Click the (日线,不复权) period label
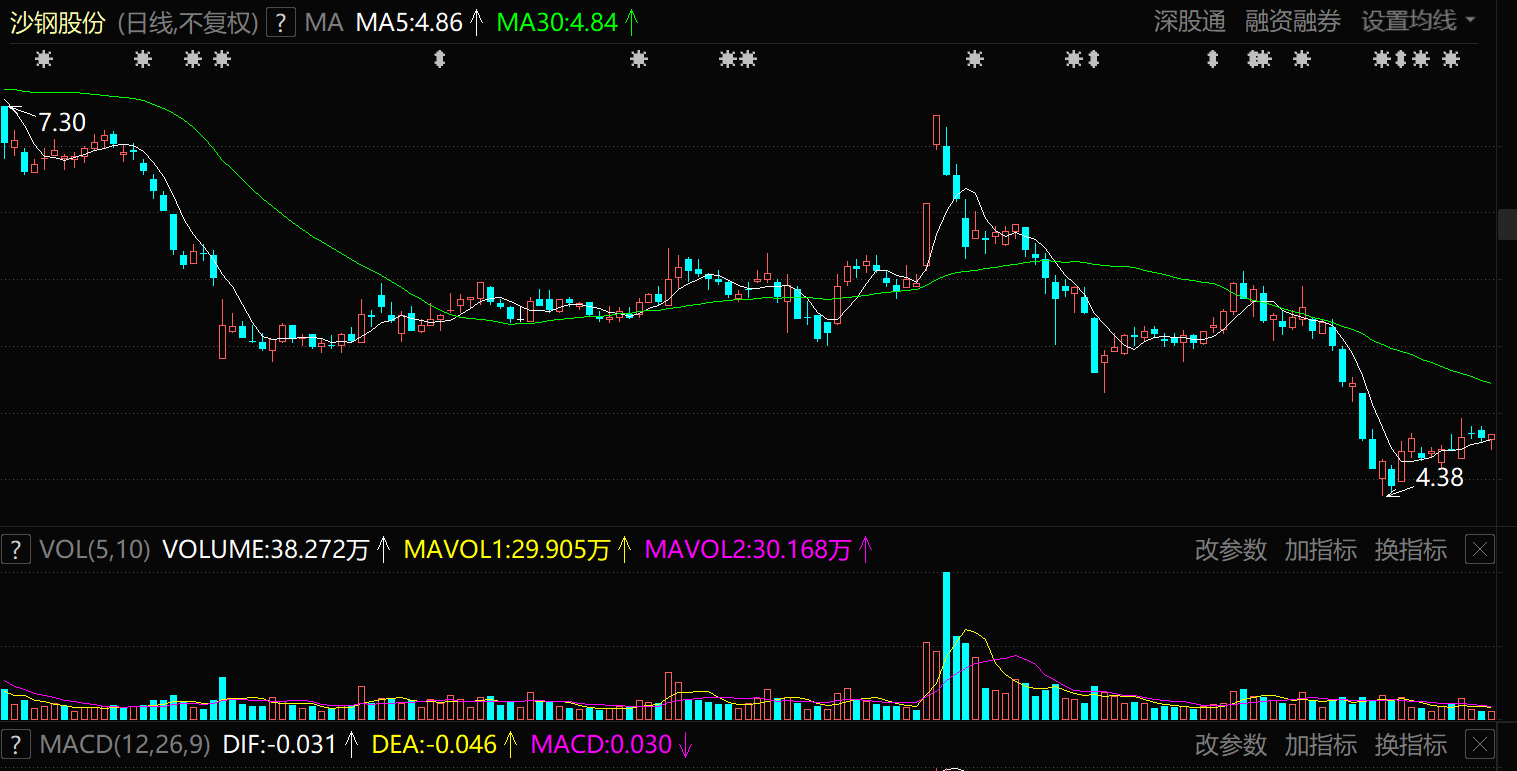This screenshot has width=1517, height=771. (188, 22)
